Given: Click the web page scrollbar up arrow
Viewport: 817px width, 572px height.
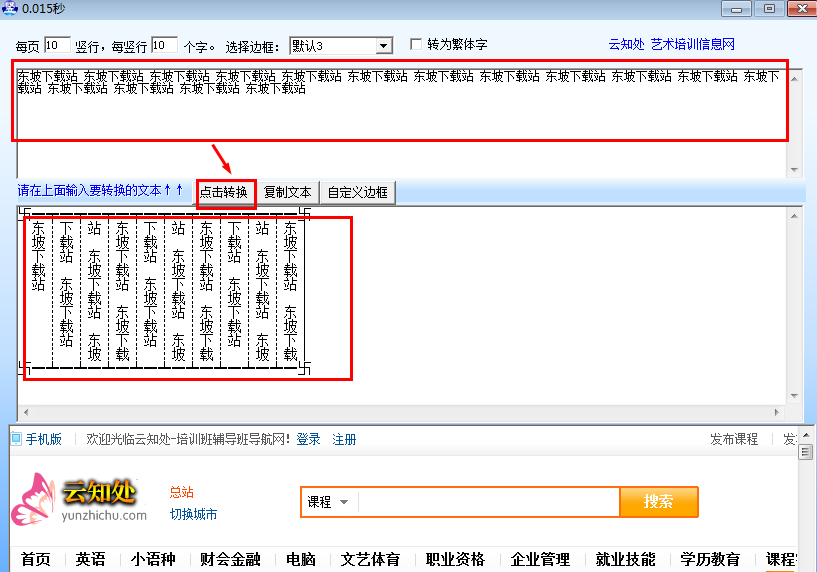Looking at the screenshot, I should pos(806,435).
